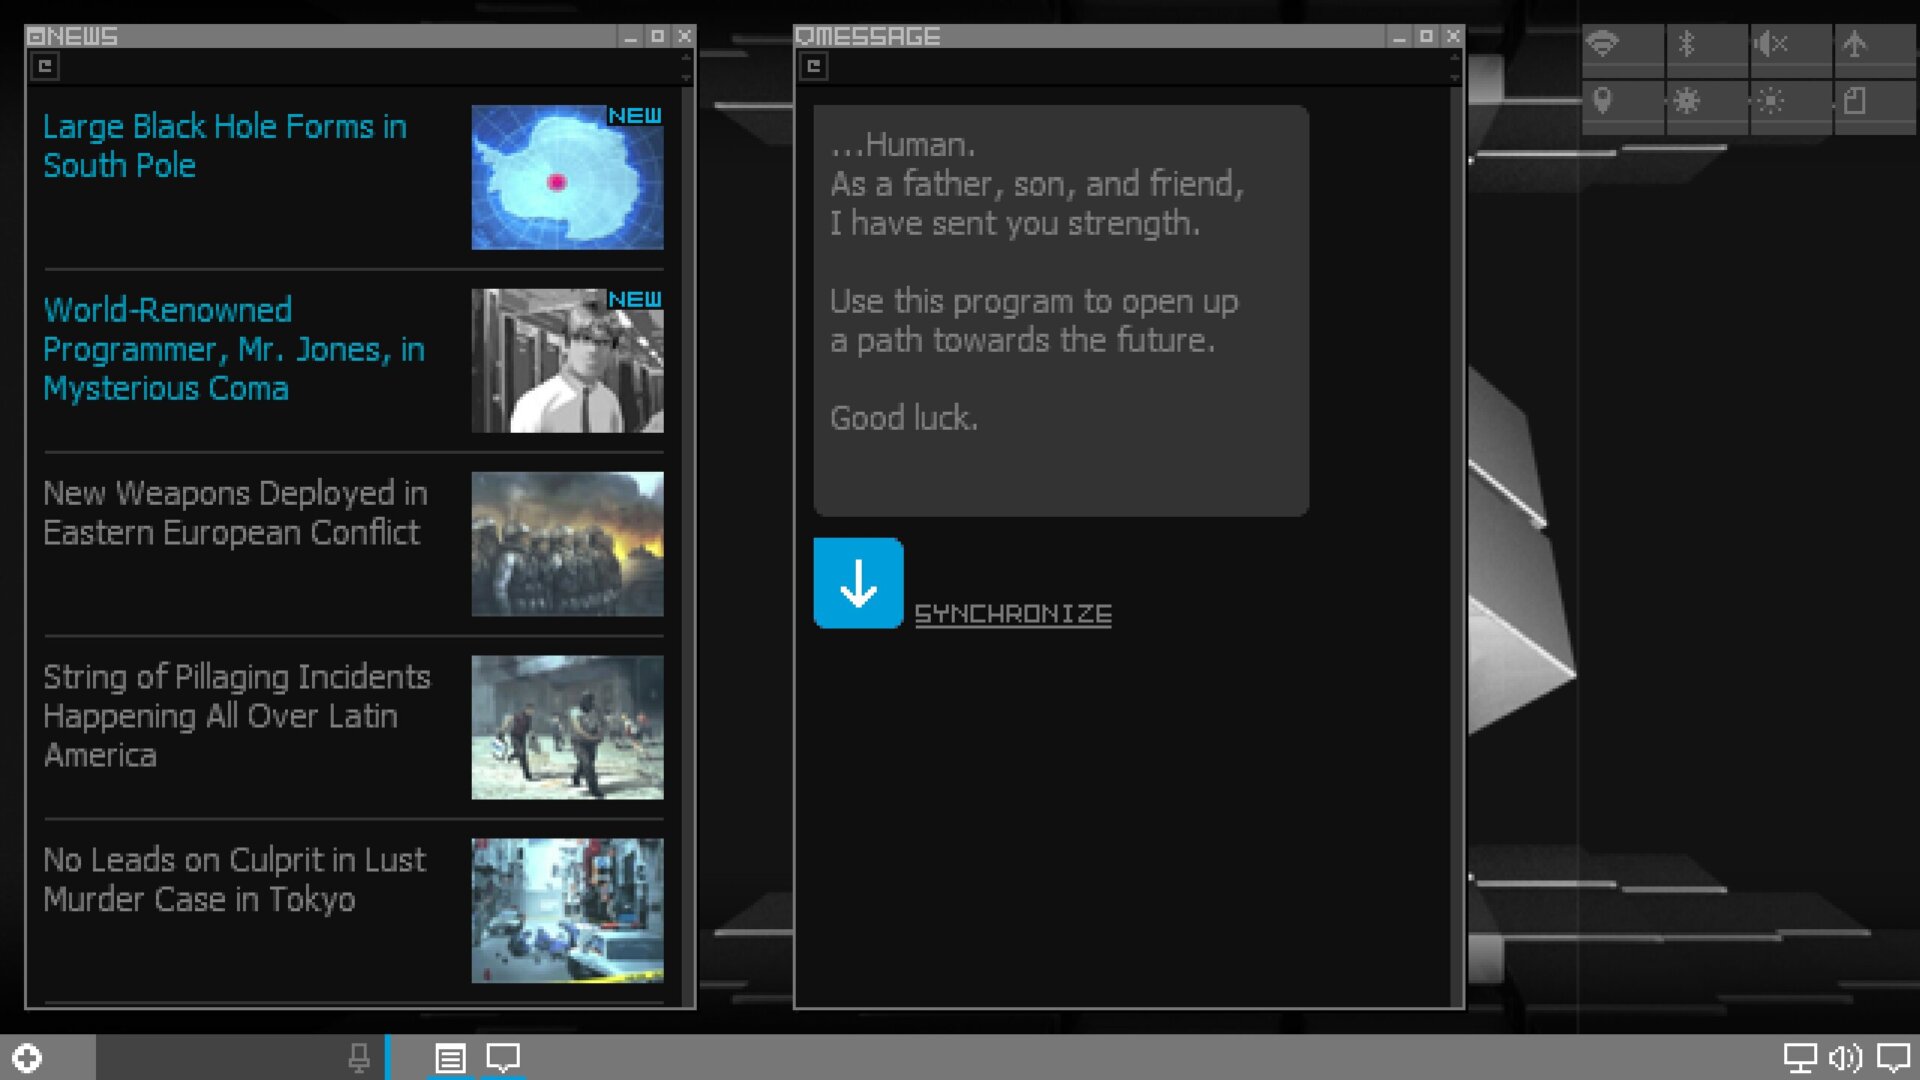The image size is (1920, 1080).
Task: Click the News window scrollbar down arrow
Action: pos(686,77)
